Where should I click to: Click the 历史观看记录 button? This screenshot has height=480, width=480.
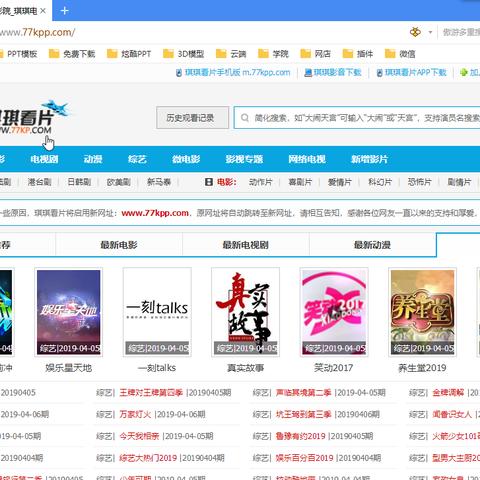(192, 118)
